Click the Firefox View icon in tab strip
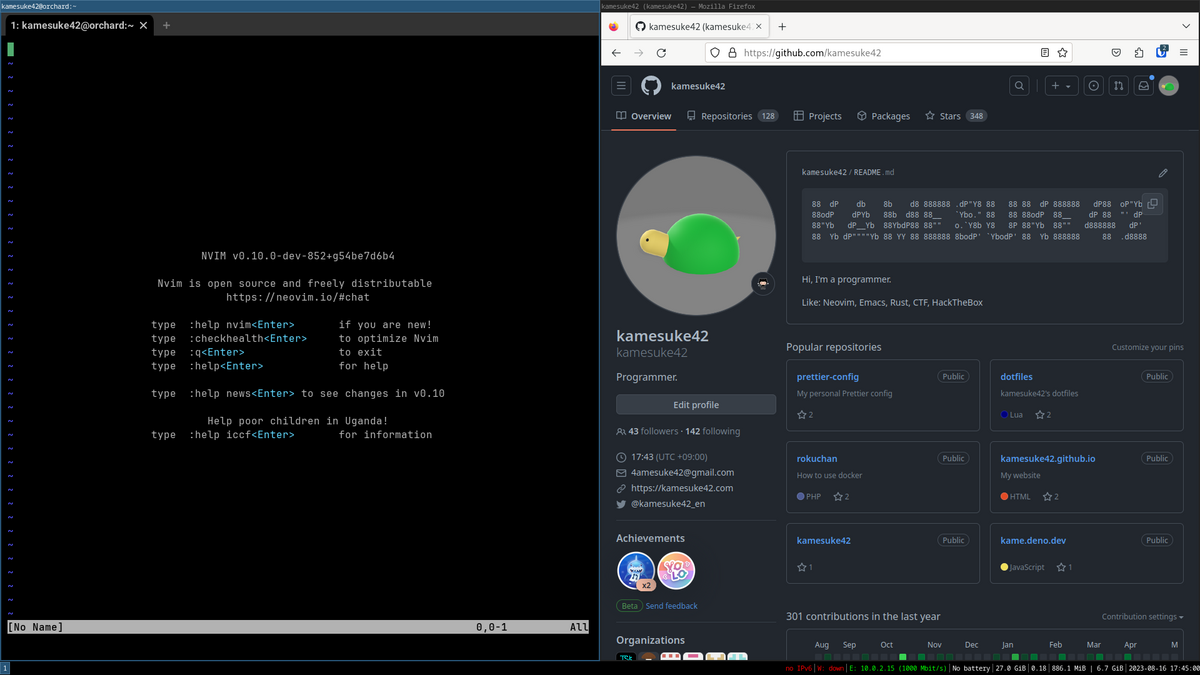 coord(613,26)
